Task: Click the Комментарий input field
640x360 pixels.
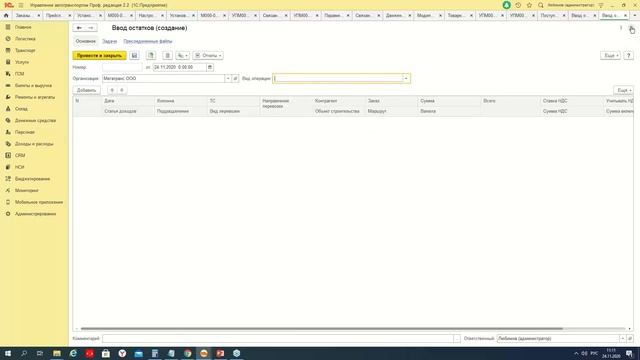Action: 278,338
